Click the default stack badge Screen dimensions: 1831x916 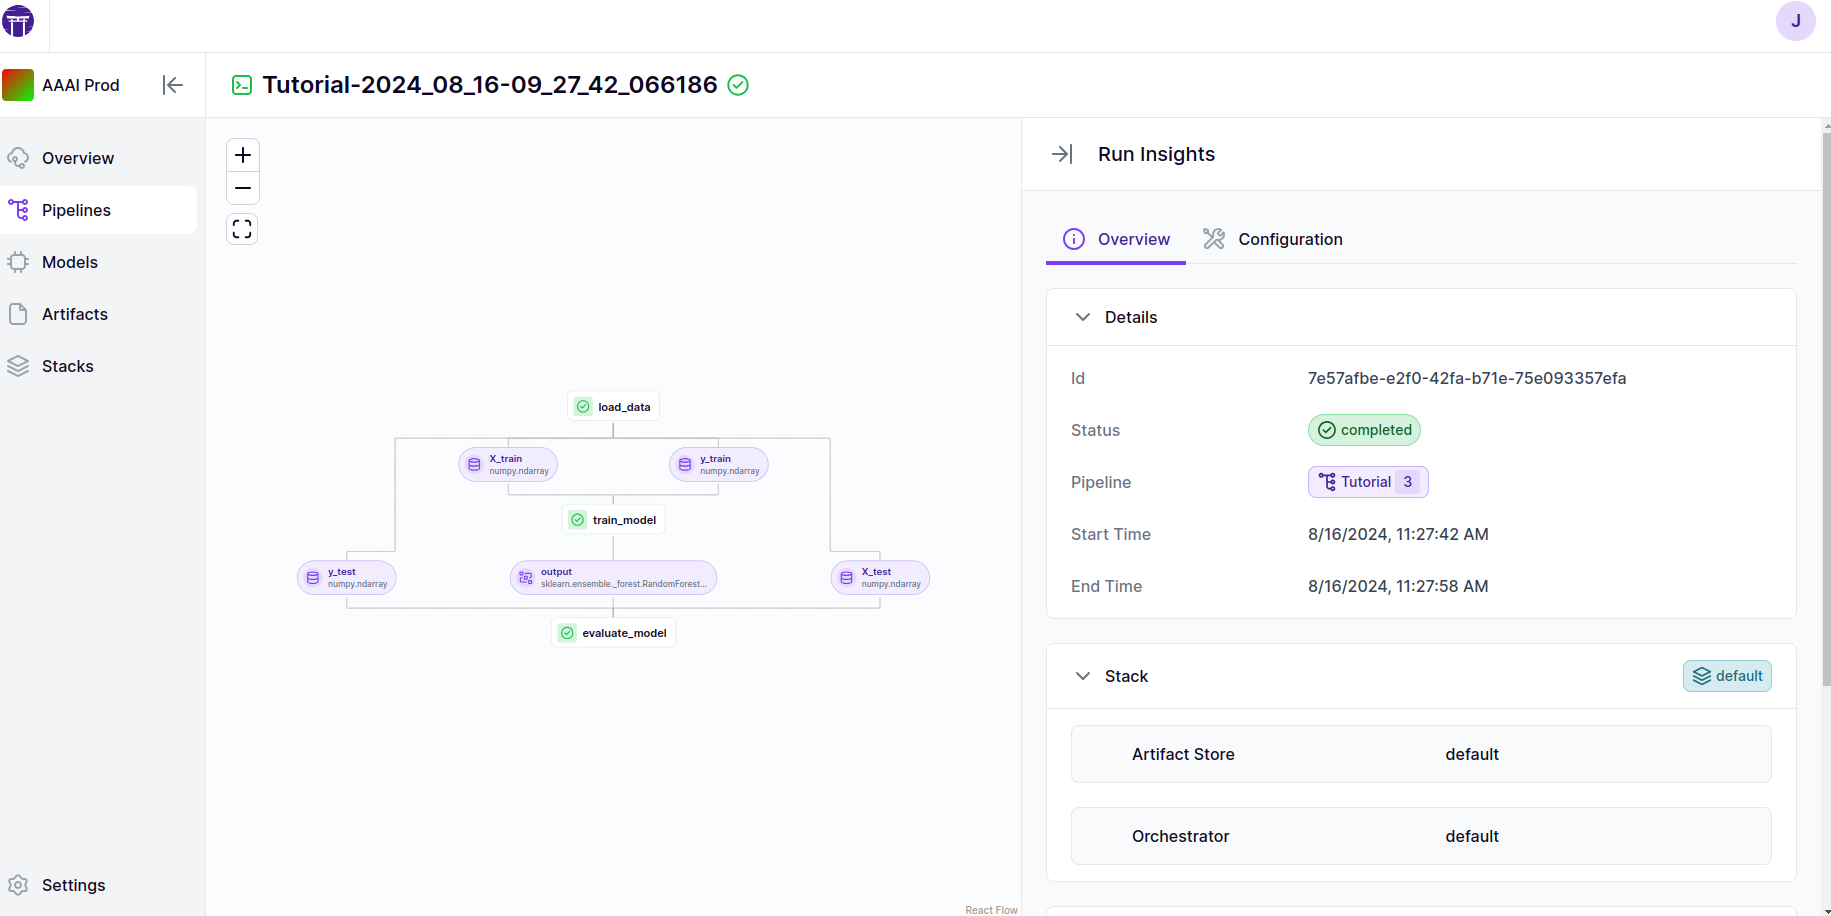pos(1727,676)
